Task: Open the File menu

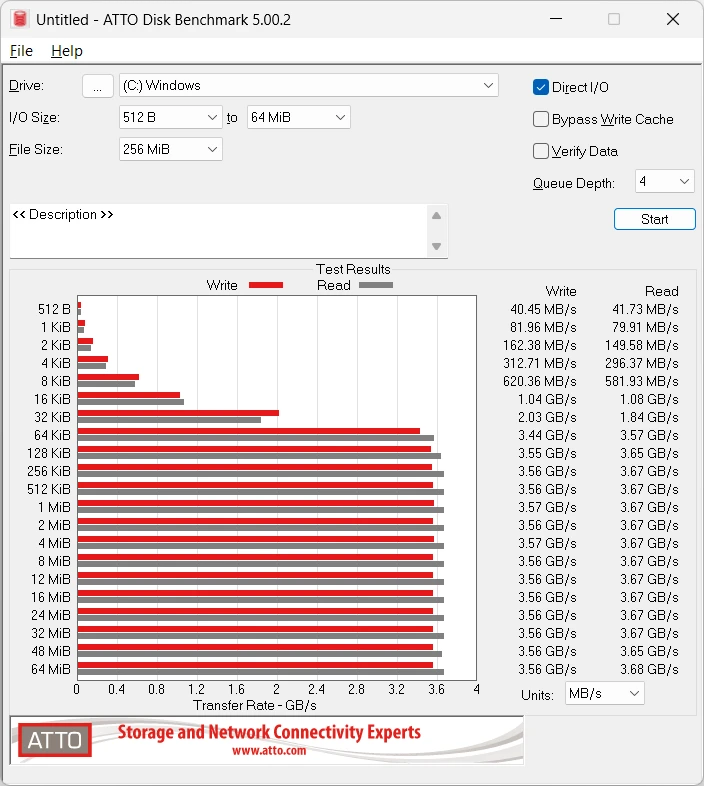Action: click(x=21, y=51)
